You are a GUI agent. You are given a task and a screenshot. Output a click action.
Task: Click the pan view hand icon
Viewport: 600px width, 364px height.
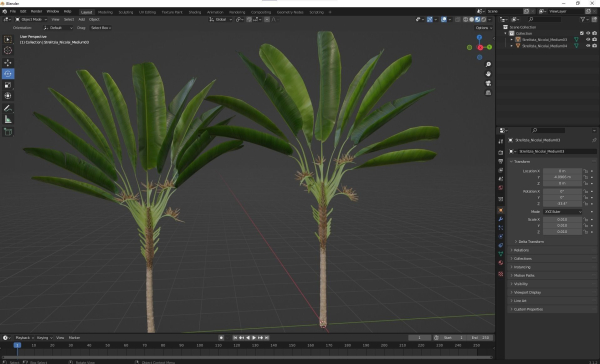pyautogui.click(x=488, y=74)
